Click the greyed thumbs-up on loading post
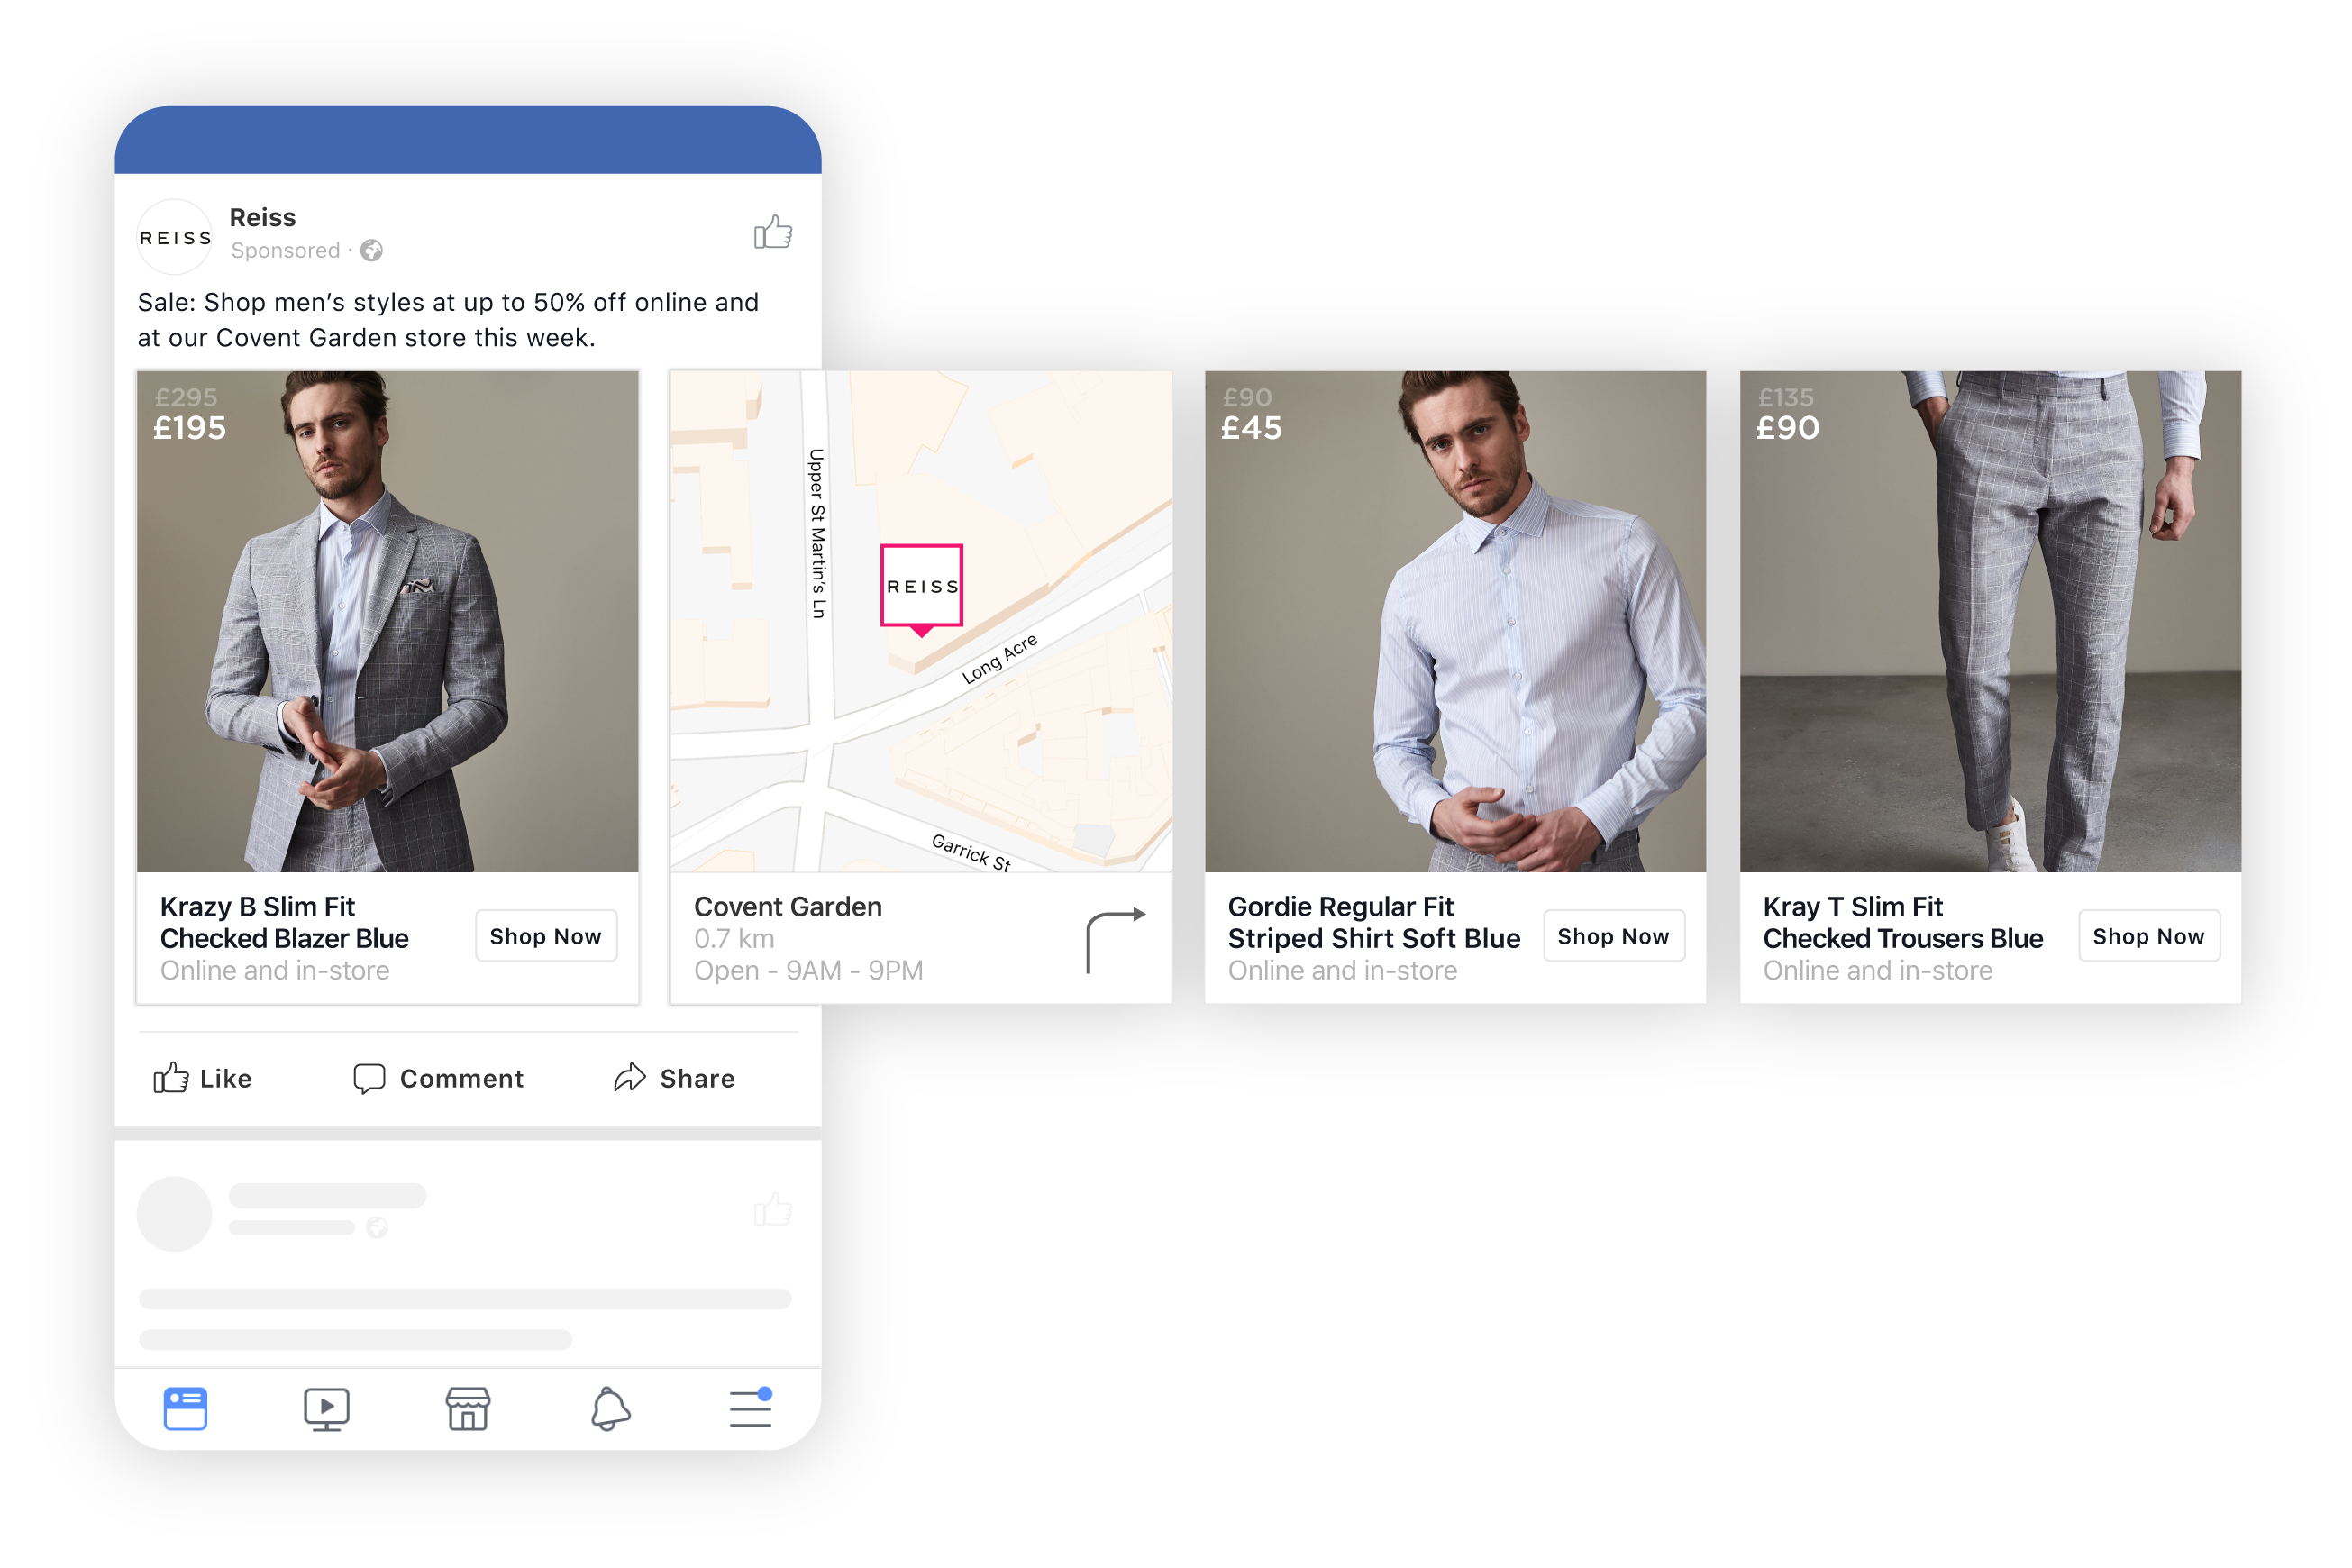The height and width of the screenshot is (1568, 2352). tap(773, 1209)
